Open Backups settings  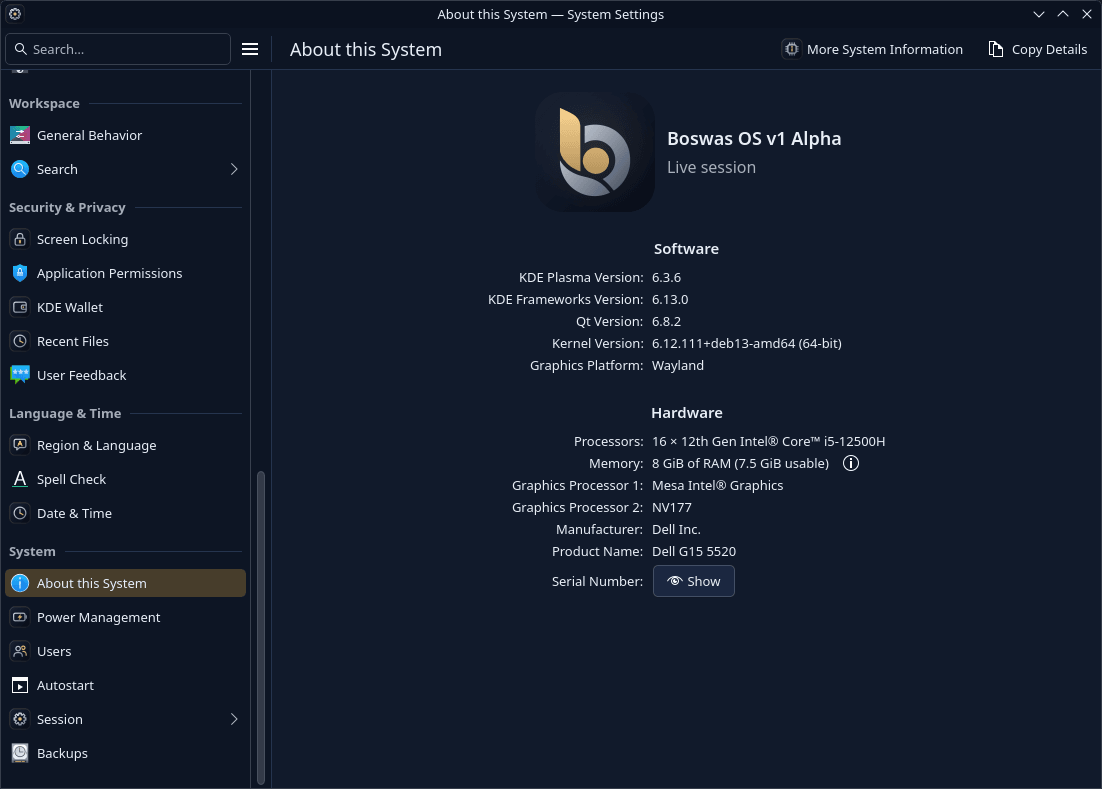[x=125, y=753]
